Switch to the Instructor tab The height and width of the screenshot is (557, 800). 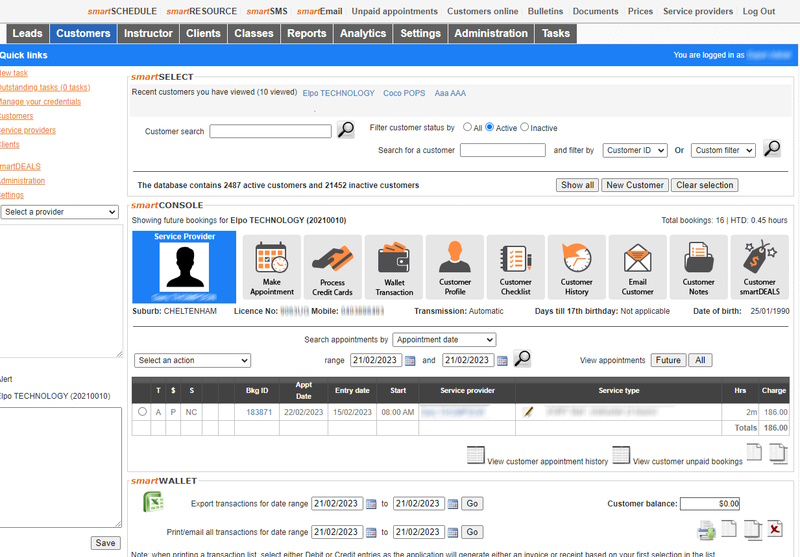(x=148, y=33)
